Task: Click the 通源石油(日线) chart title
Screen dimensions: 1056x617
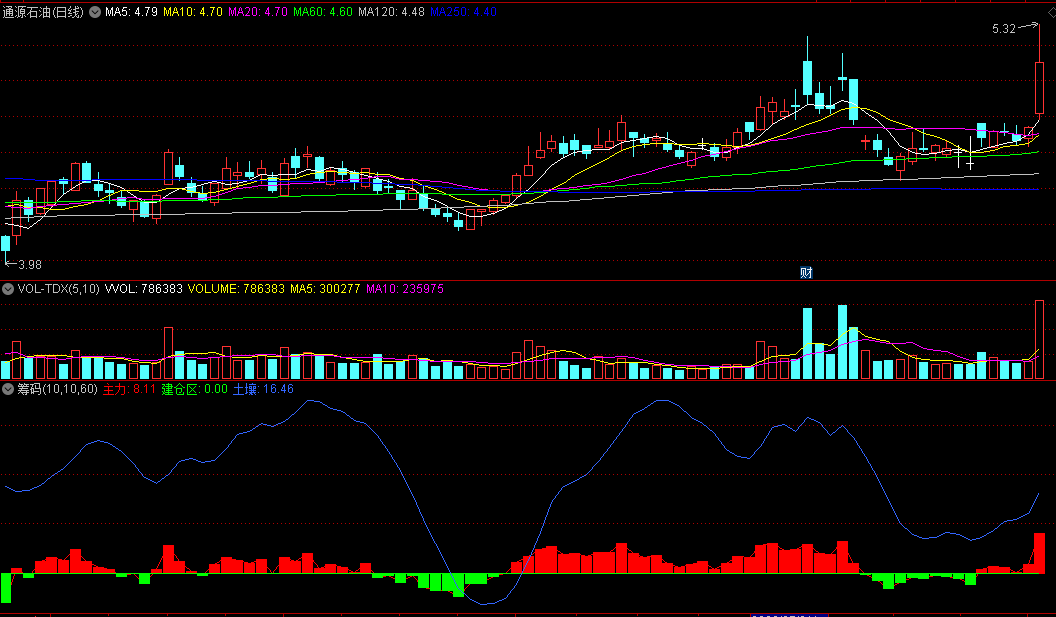Action: click(44, 12)
